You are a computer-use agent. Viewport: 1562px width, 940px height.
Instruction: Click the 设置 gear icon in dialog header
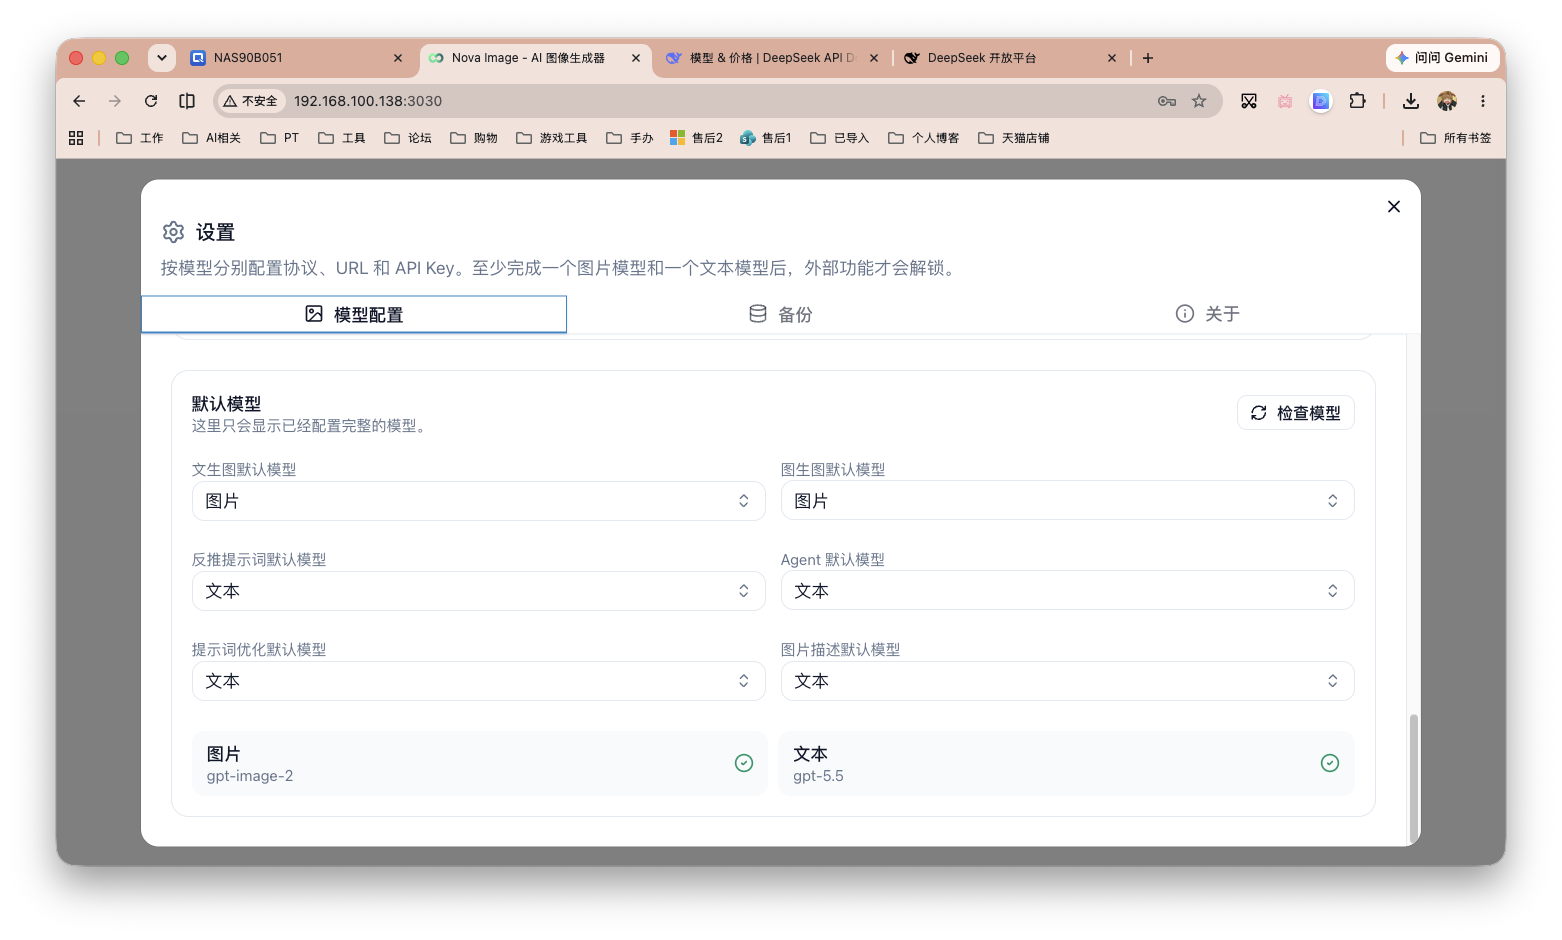click(173, 232)
